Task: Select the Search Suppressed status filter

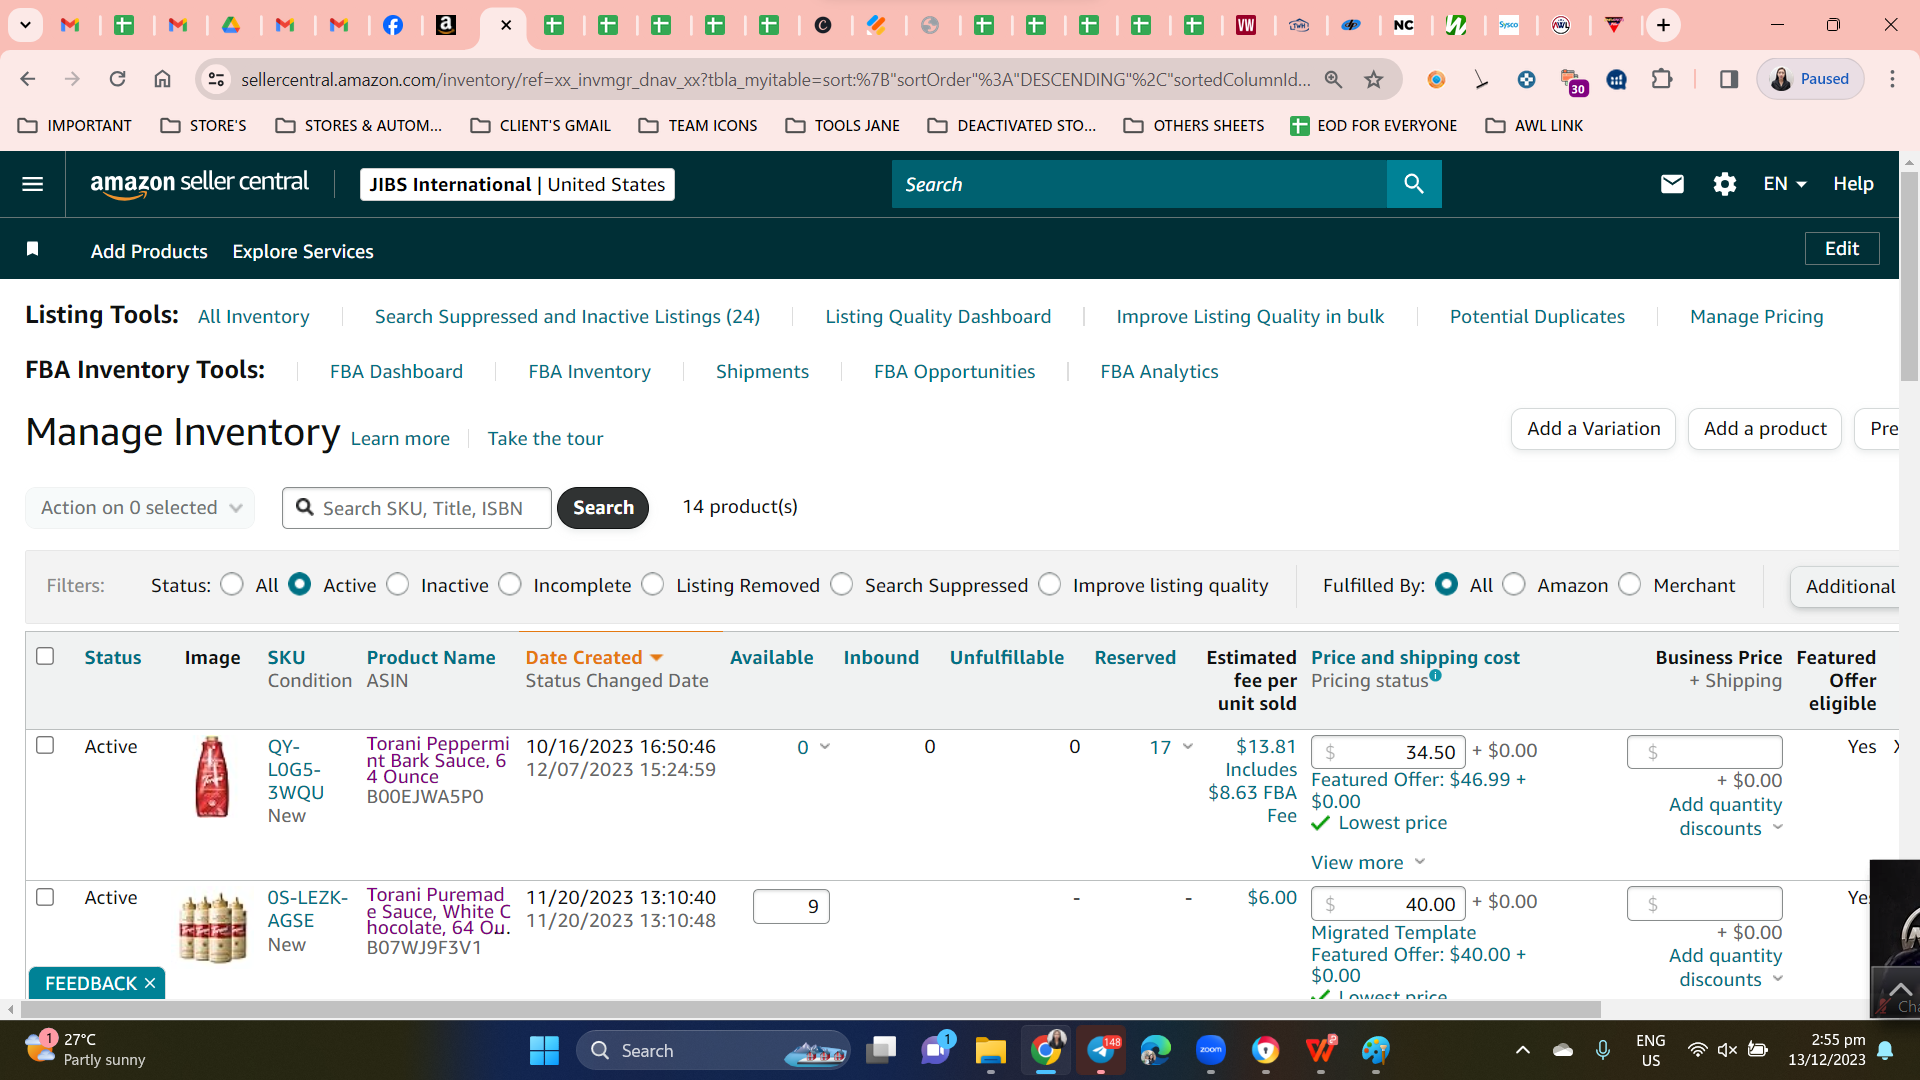Action: (842, 584)
